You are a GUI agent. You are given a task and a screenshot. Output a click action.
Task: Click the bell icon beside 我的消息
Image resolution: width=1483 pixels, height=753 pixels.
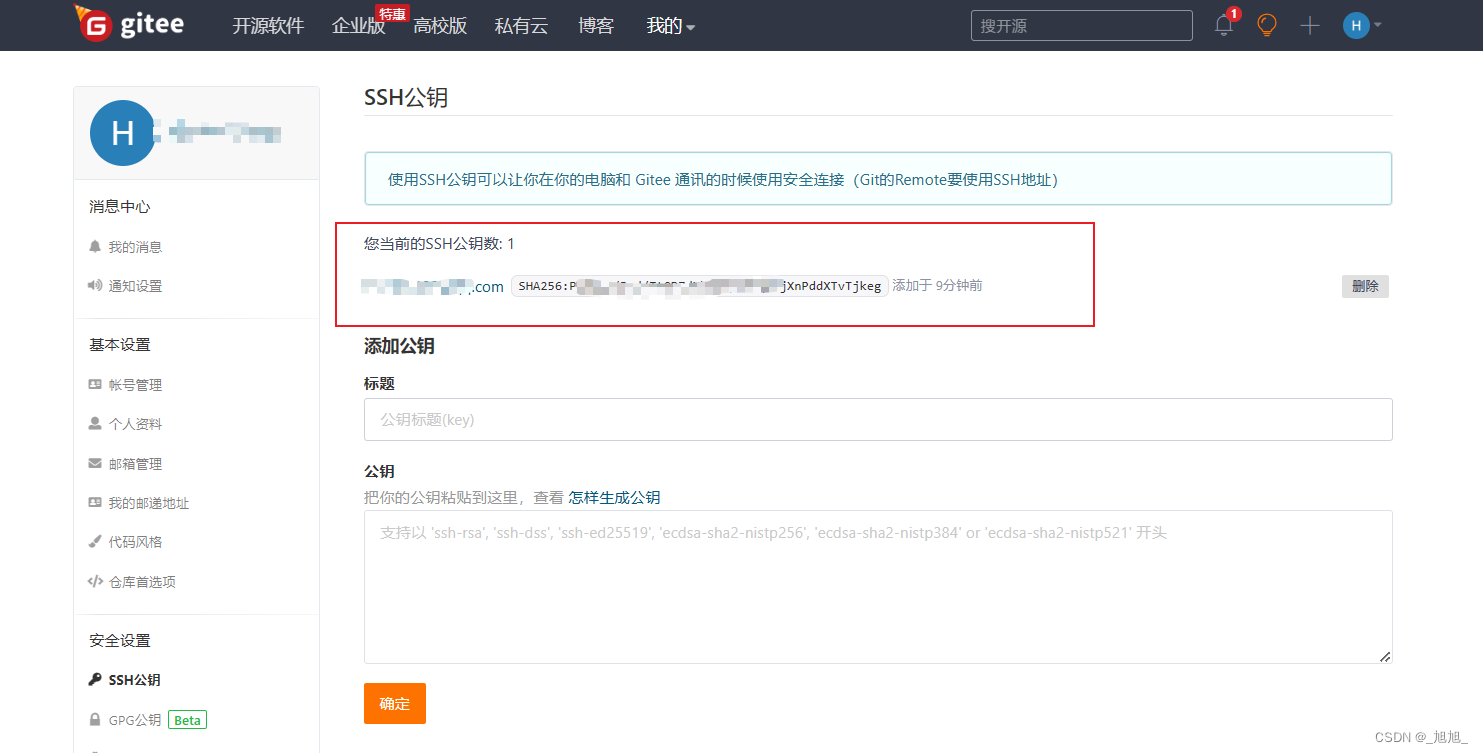[95, 246]
